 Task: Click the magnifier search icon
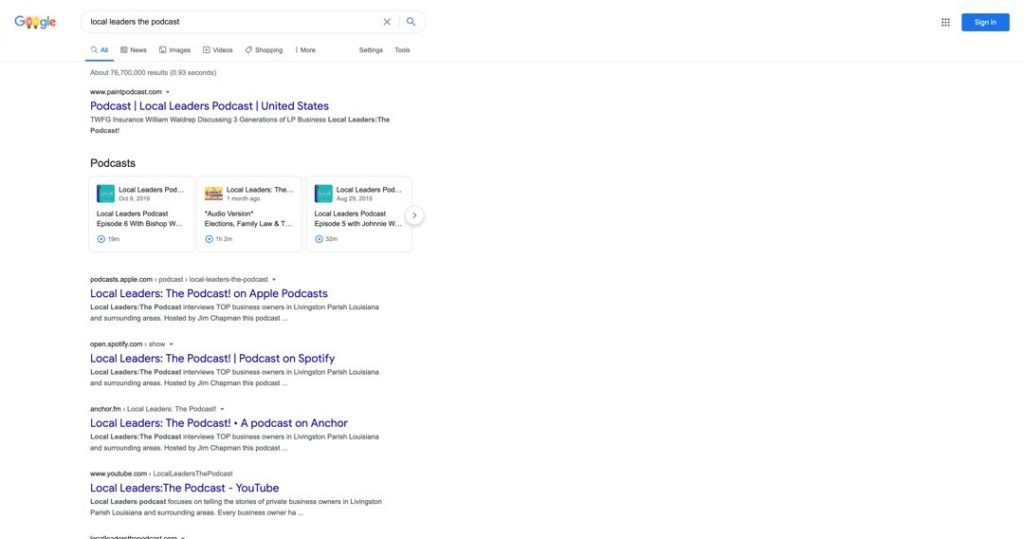pyautogui.click(x=411, y=22)
